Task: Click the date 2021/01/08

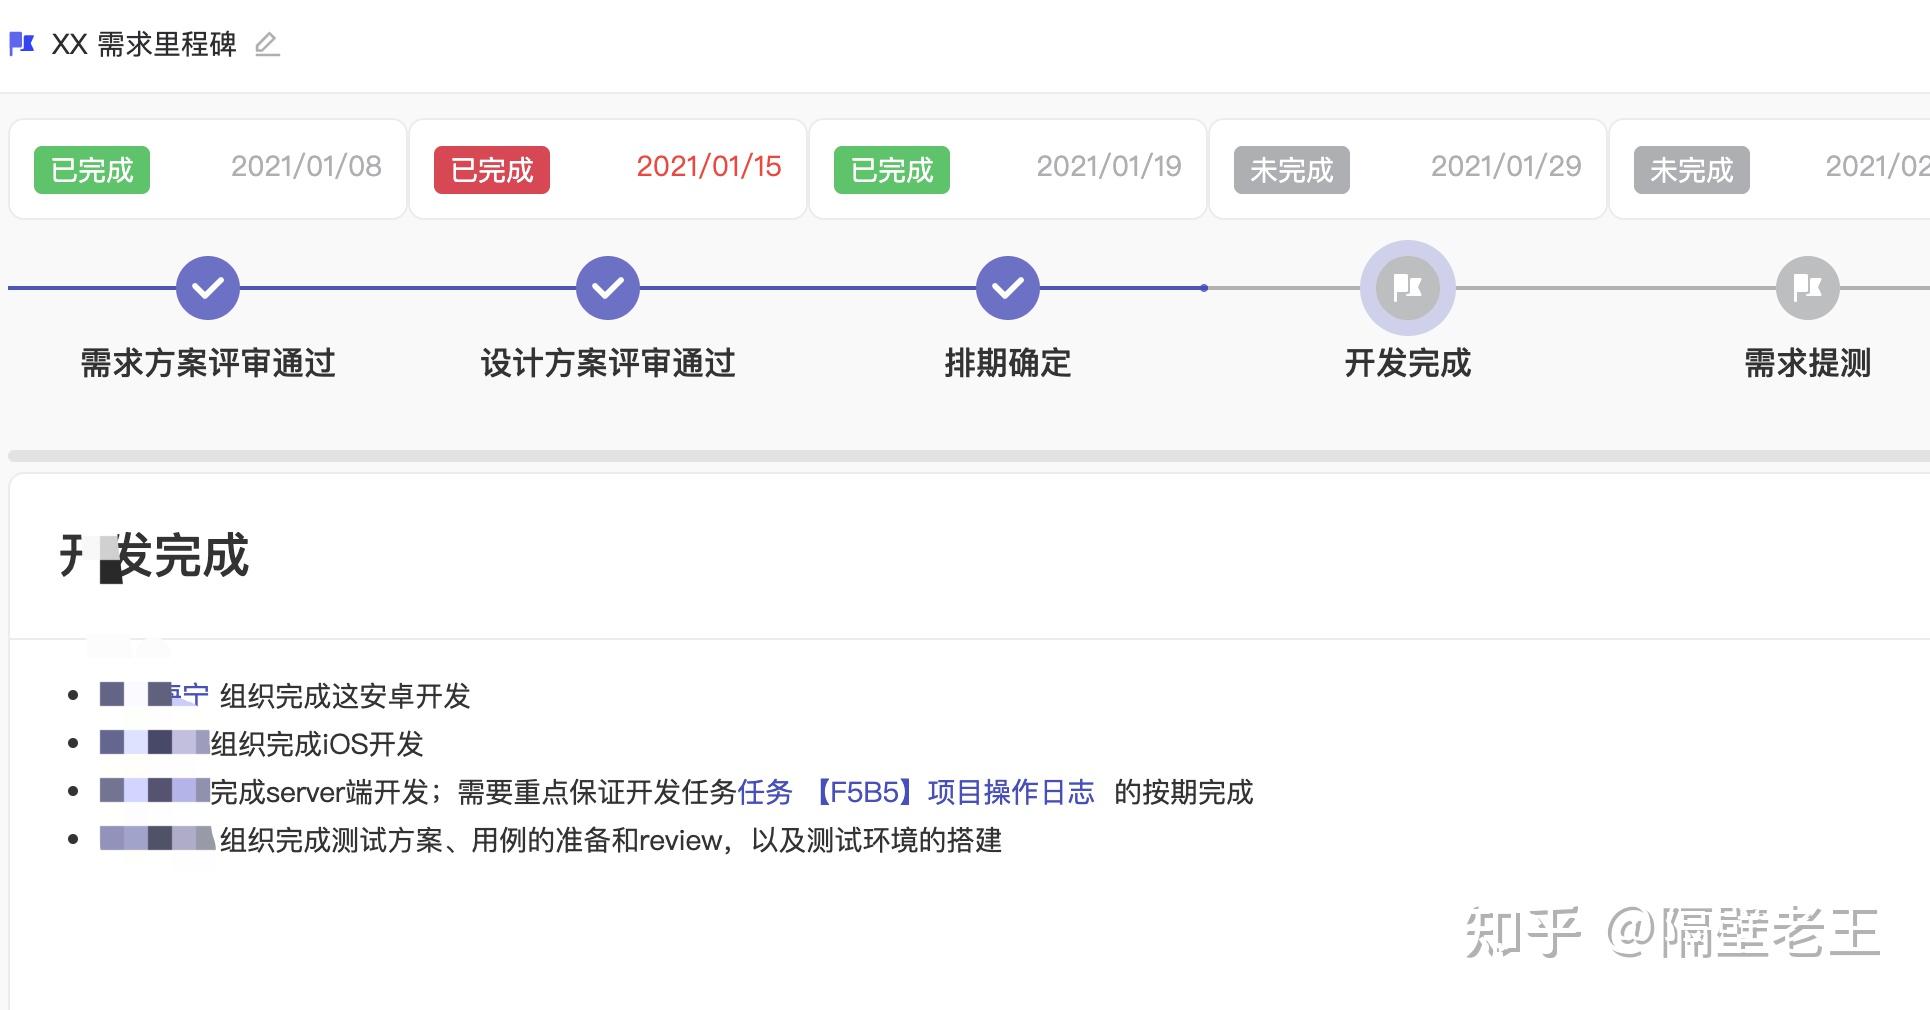Action: [x=306, y=166]
